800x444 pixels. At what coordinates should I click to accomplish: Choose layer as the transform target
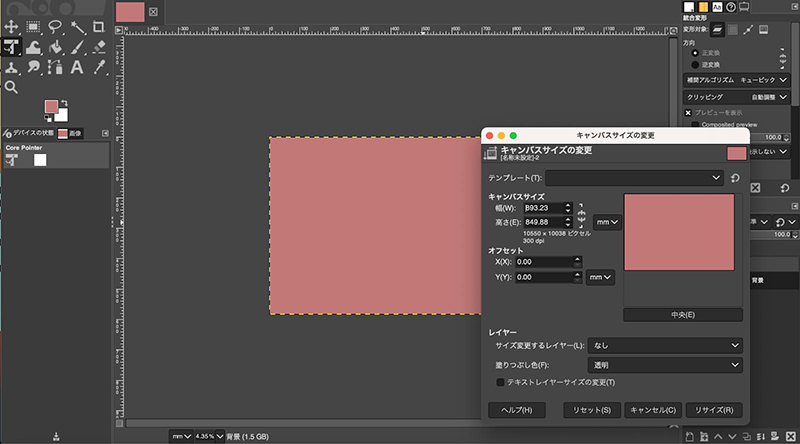(x=717, y=30)
